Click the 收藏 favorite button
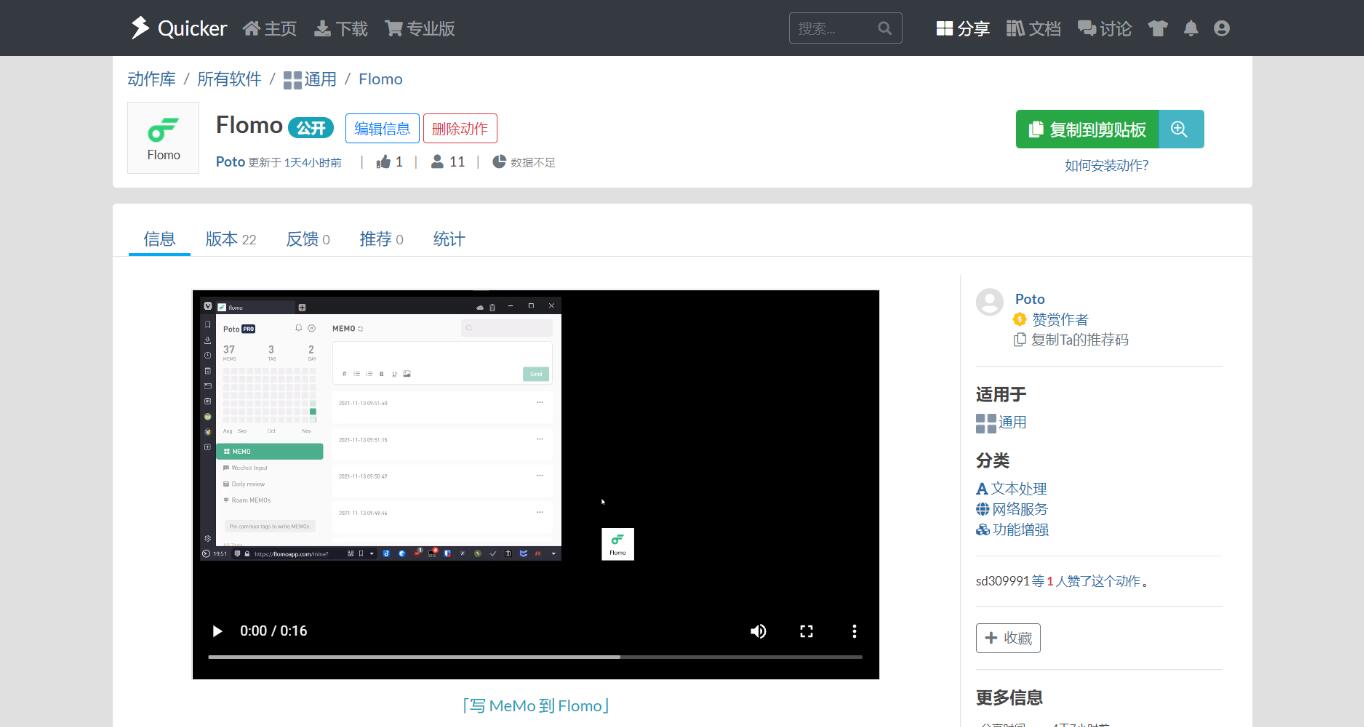The height and width of the screenshot is (727, 1364). coord(1008,638)
